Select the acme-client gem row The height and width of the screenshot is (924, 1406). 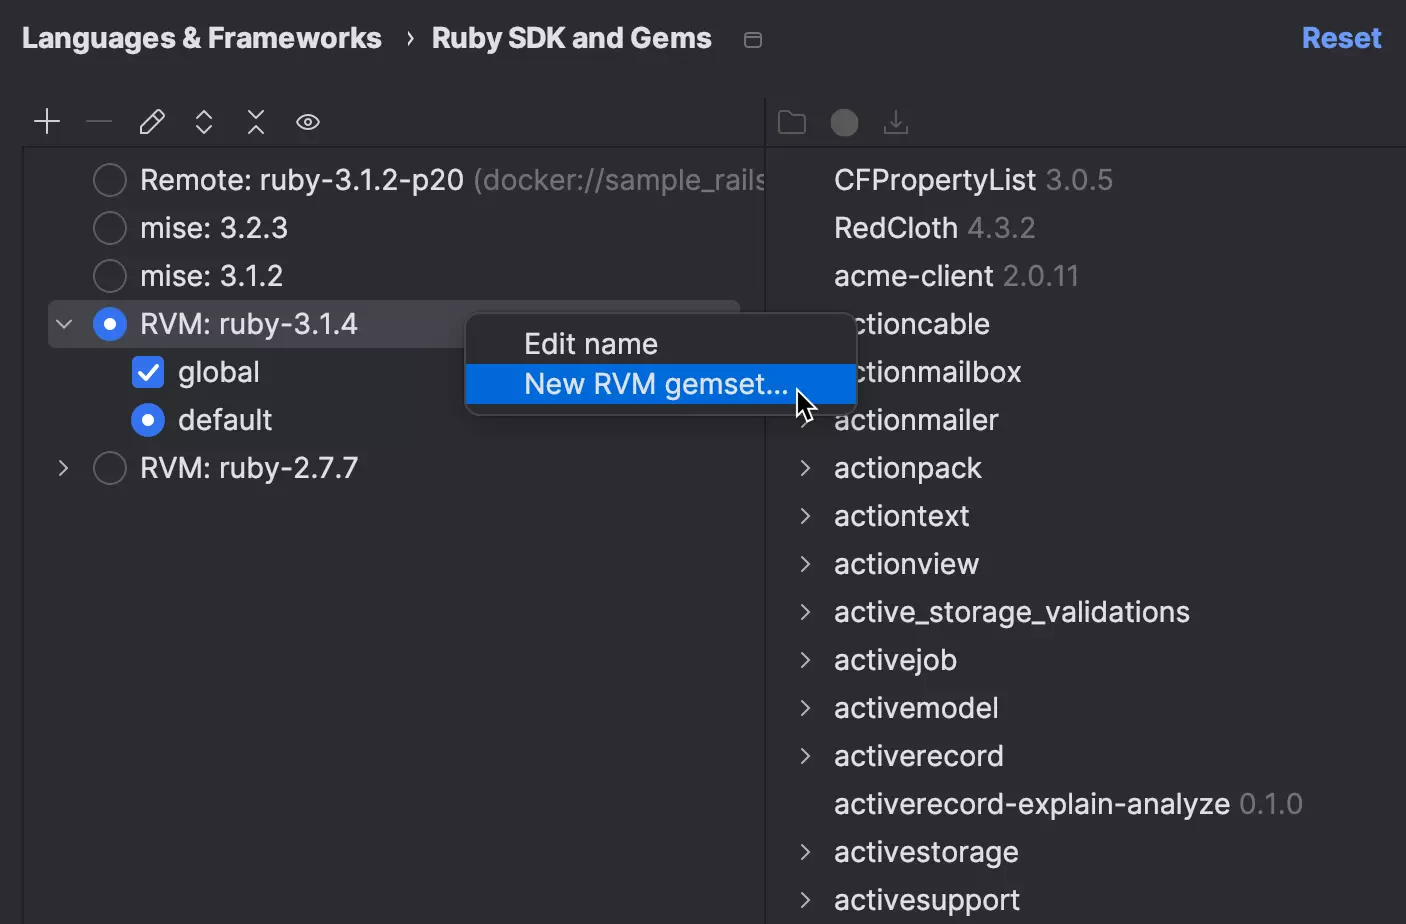956,277
